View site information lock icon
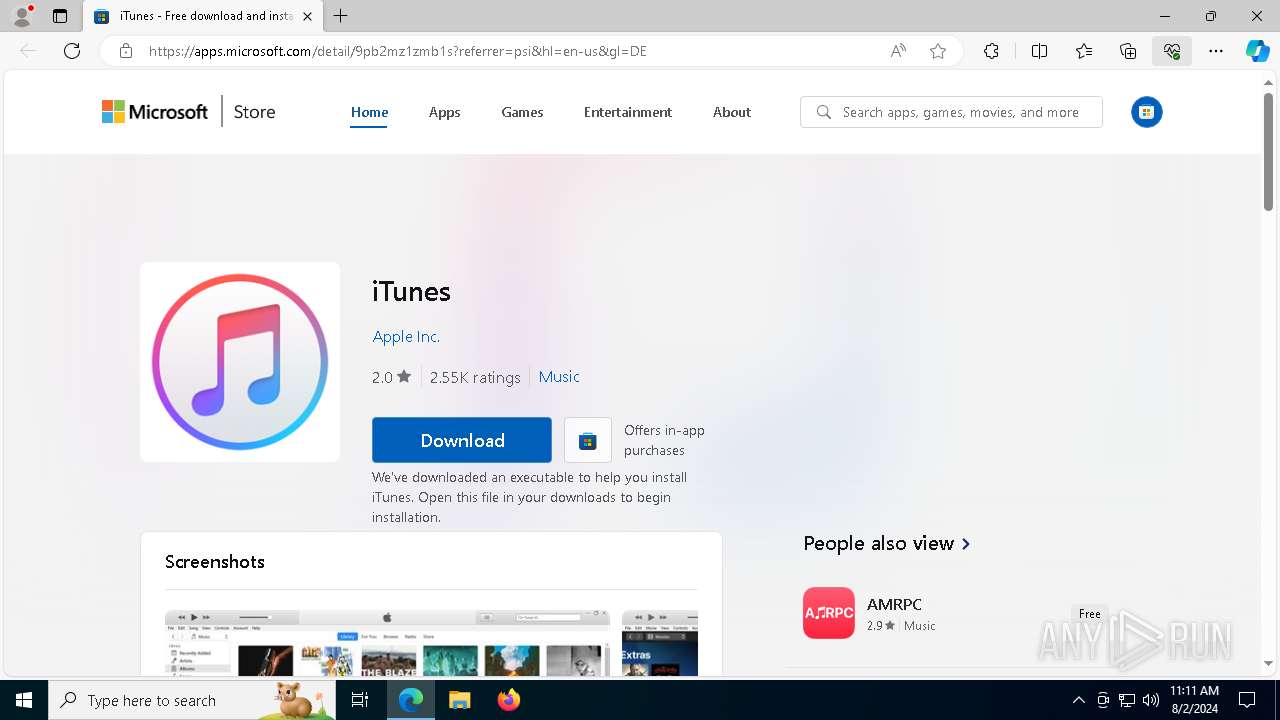This screenshot has height=720, width=1280. click(x=126, y=51)
